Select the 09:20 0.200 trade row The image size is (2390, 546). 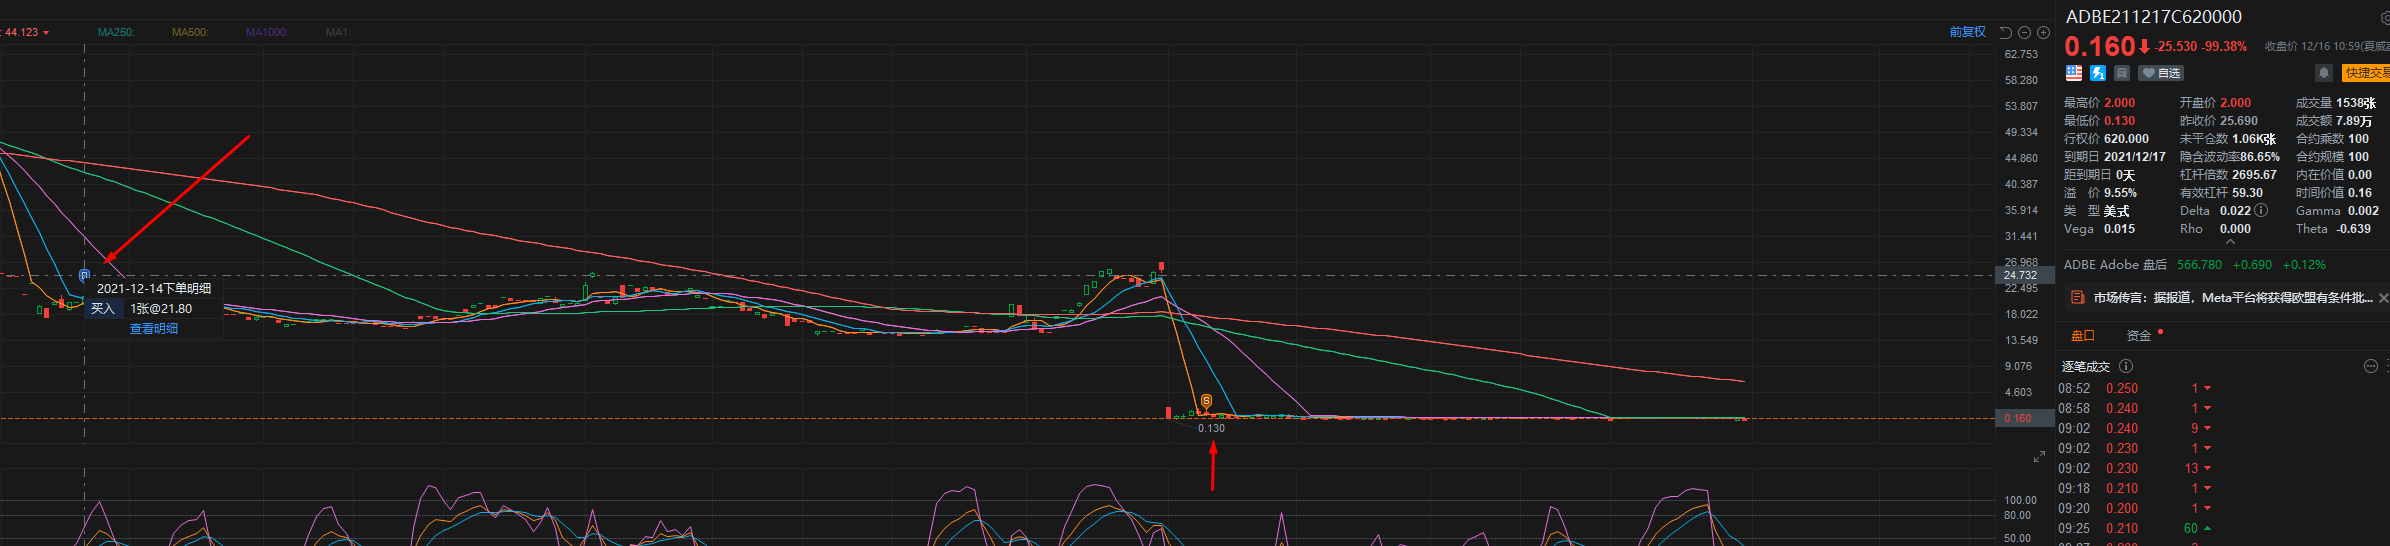pos(2135,509)
